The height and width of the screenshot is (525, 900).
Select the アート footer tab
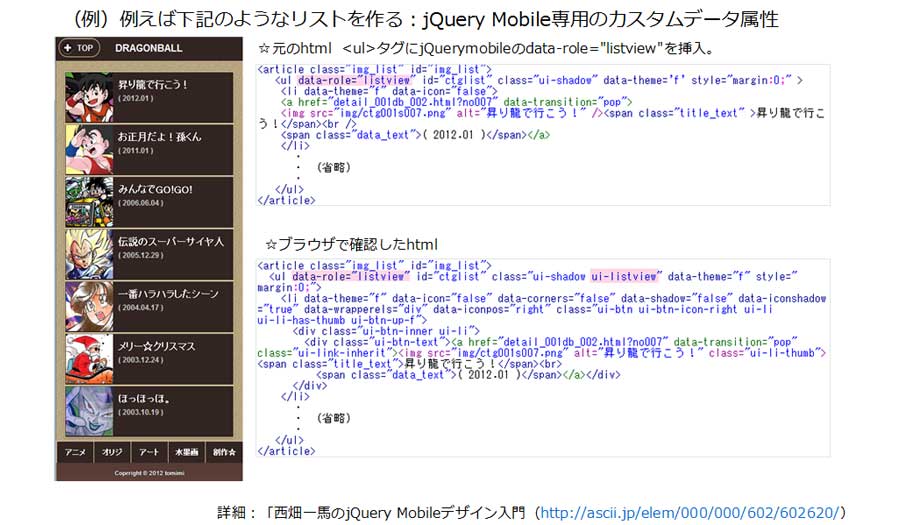coord(149,452)
